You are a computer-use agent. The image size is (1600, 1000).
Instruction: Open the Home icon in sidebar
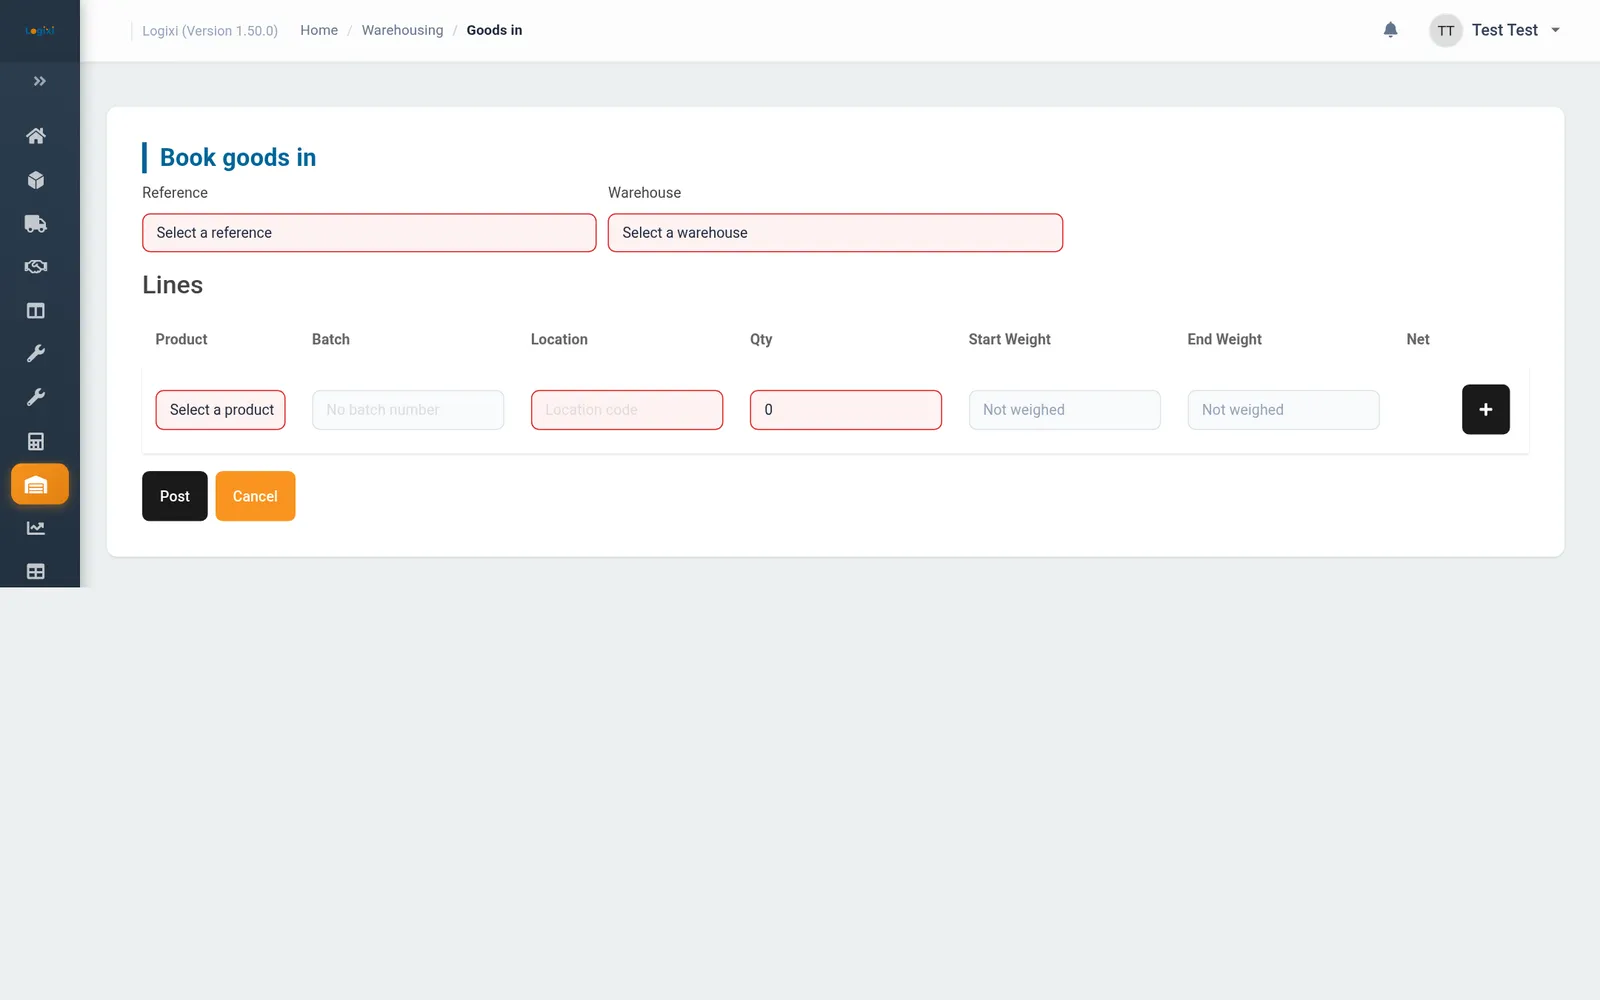pos(36,136)
